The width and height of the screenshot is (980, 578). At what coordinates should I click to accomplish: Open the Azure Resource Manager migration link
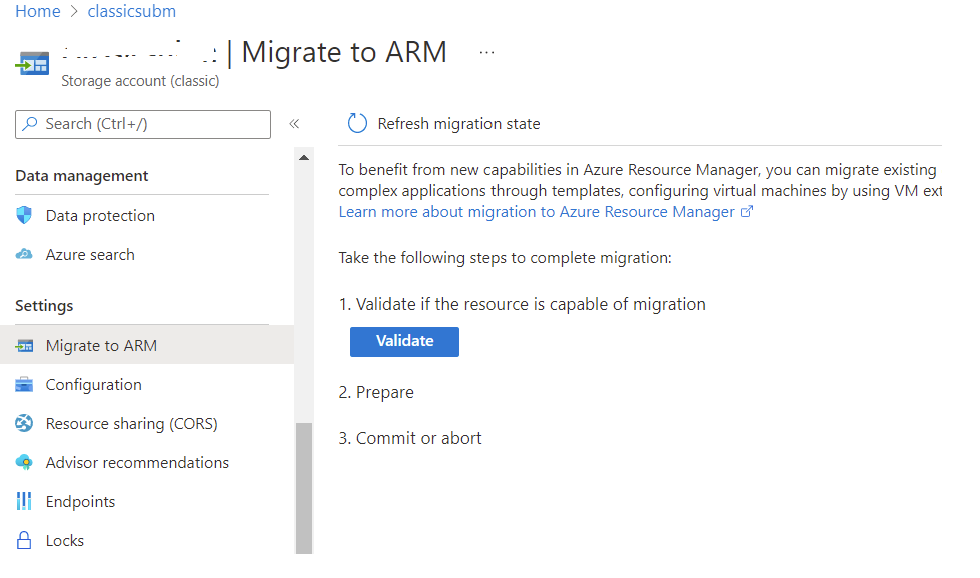point(535,211)
